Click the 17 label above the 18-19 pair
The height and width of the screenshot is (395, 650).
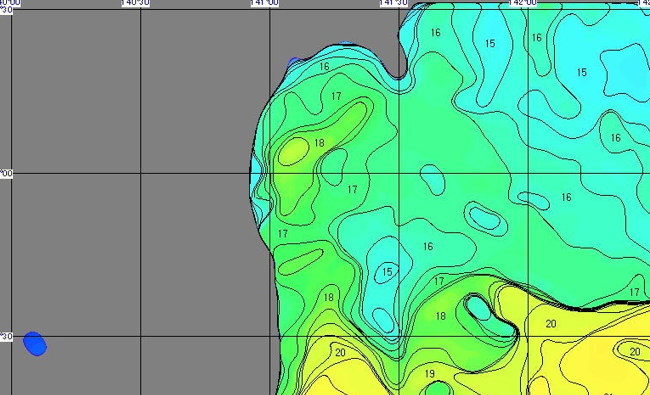439,281
